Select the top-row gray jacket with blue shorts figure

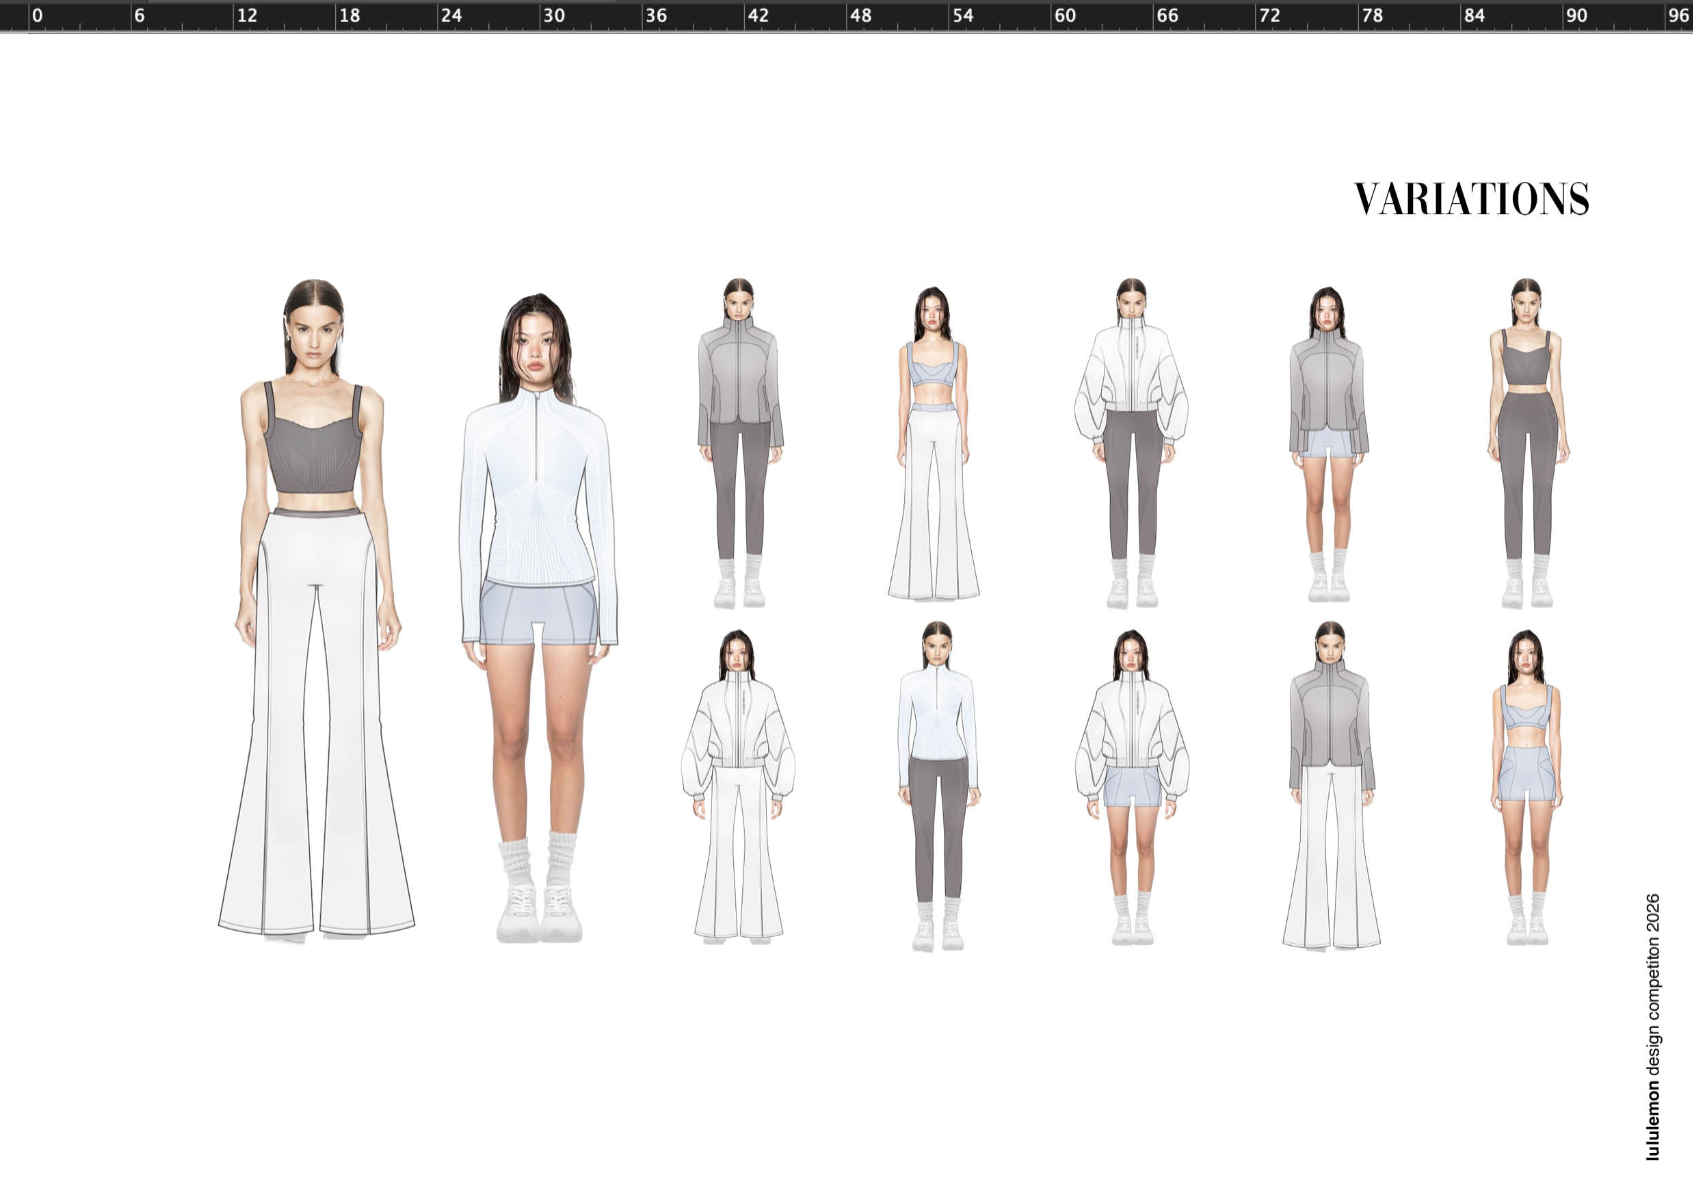pos(1328,440)
